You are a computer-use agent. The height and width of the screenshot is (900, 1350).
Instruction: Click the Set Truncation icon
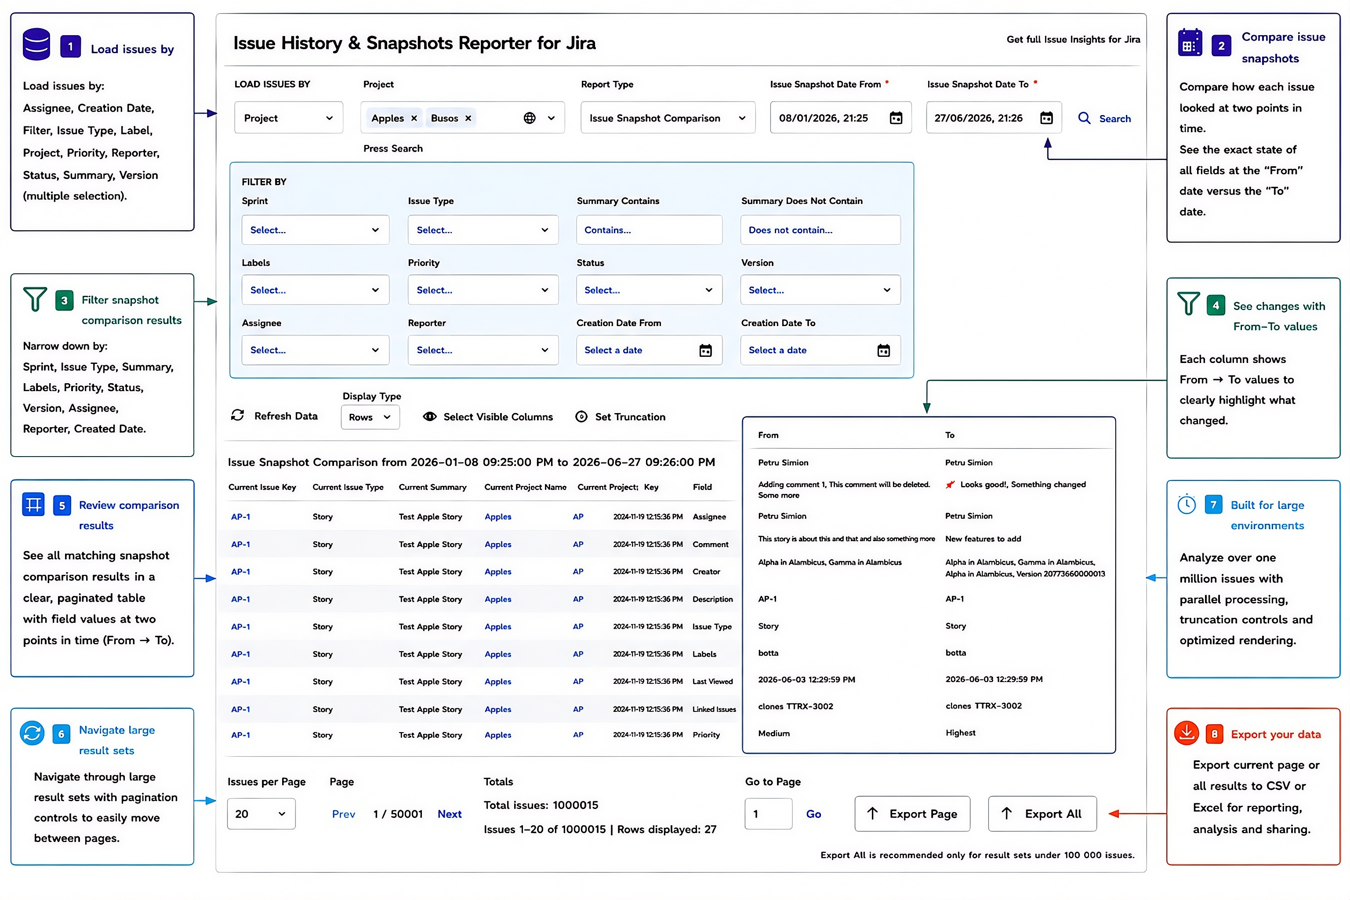[581, 417]
